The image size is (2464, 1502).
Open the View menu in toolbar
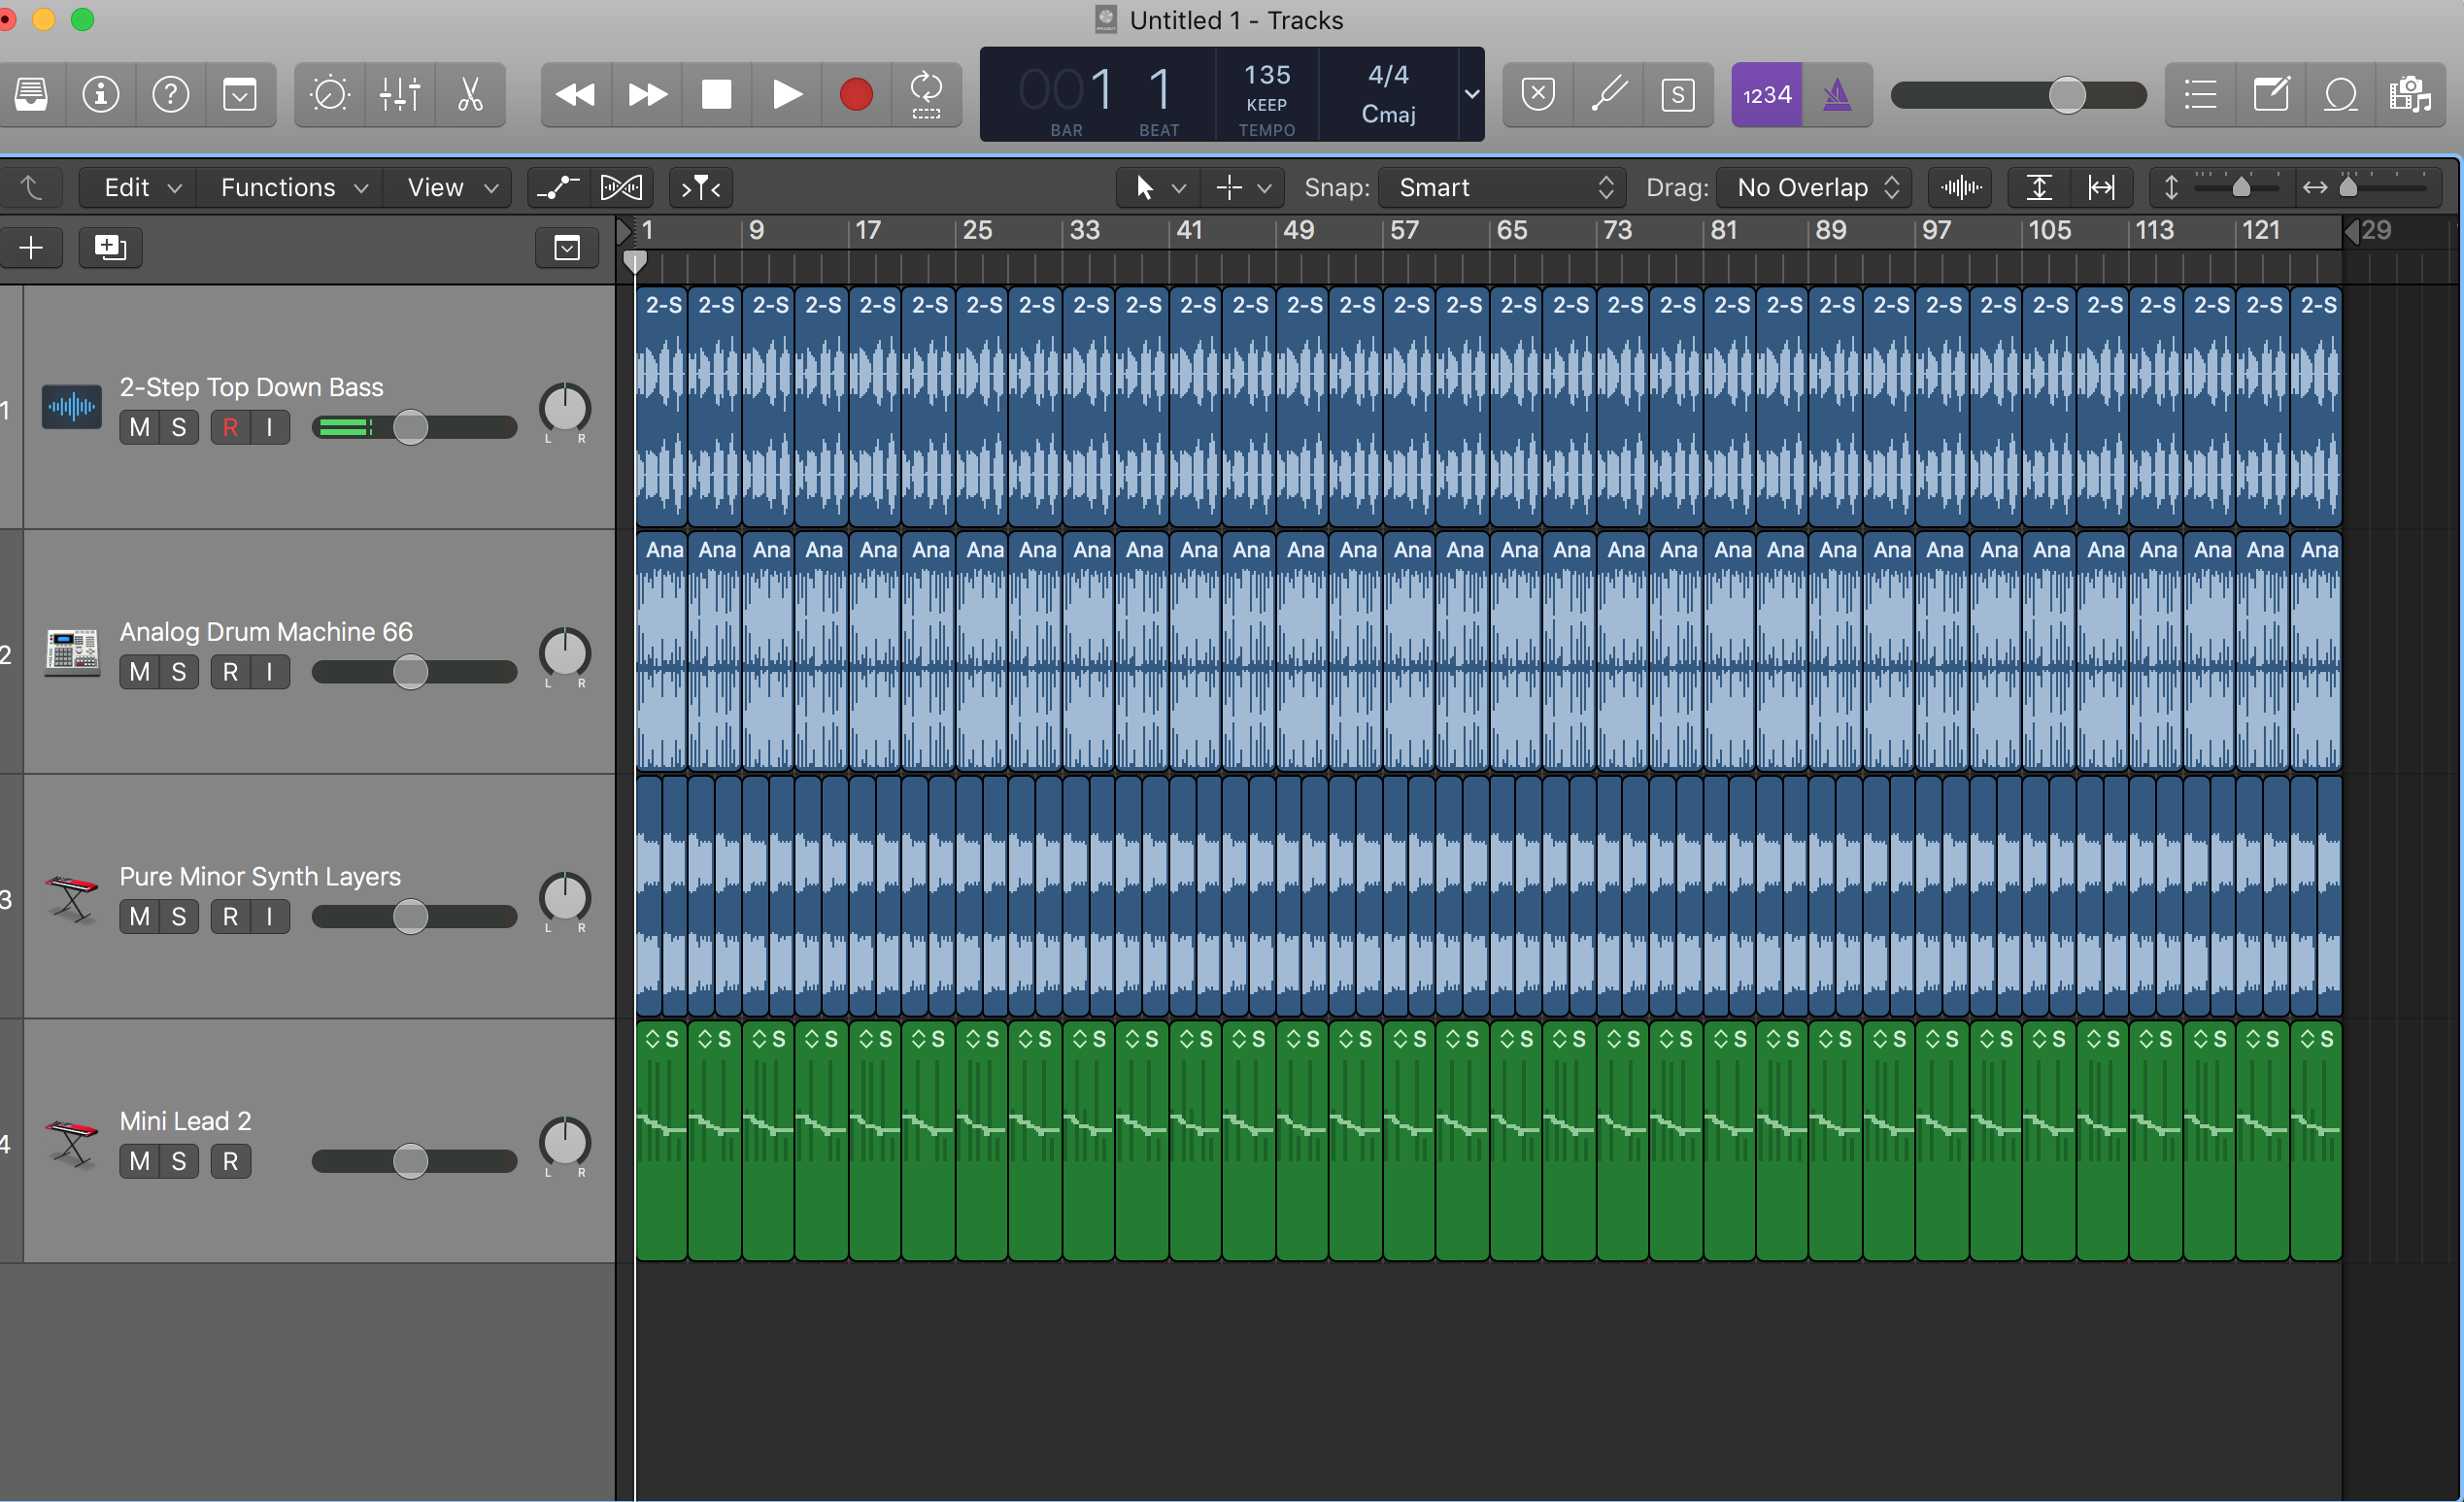tap(447, 188)
